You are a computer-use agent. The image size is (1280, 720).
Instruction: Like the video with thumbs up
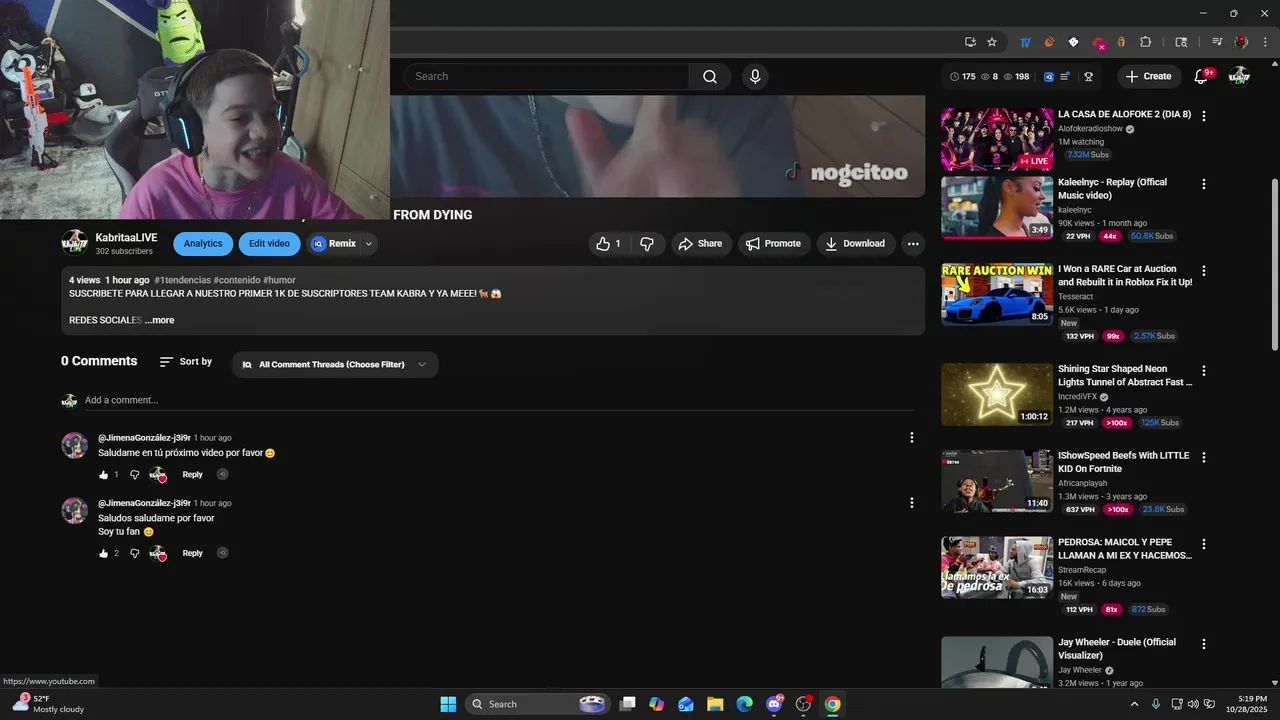pyautogui.click(x=609, y=243)
